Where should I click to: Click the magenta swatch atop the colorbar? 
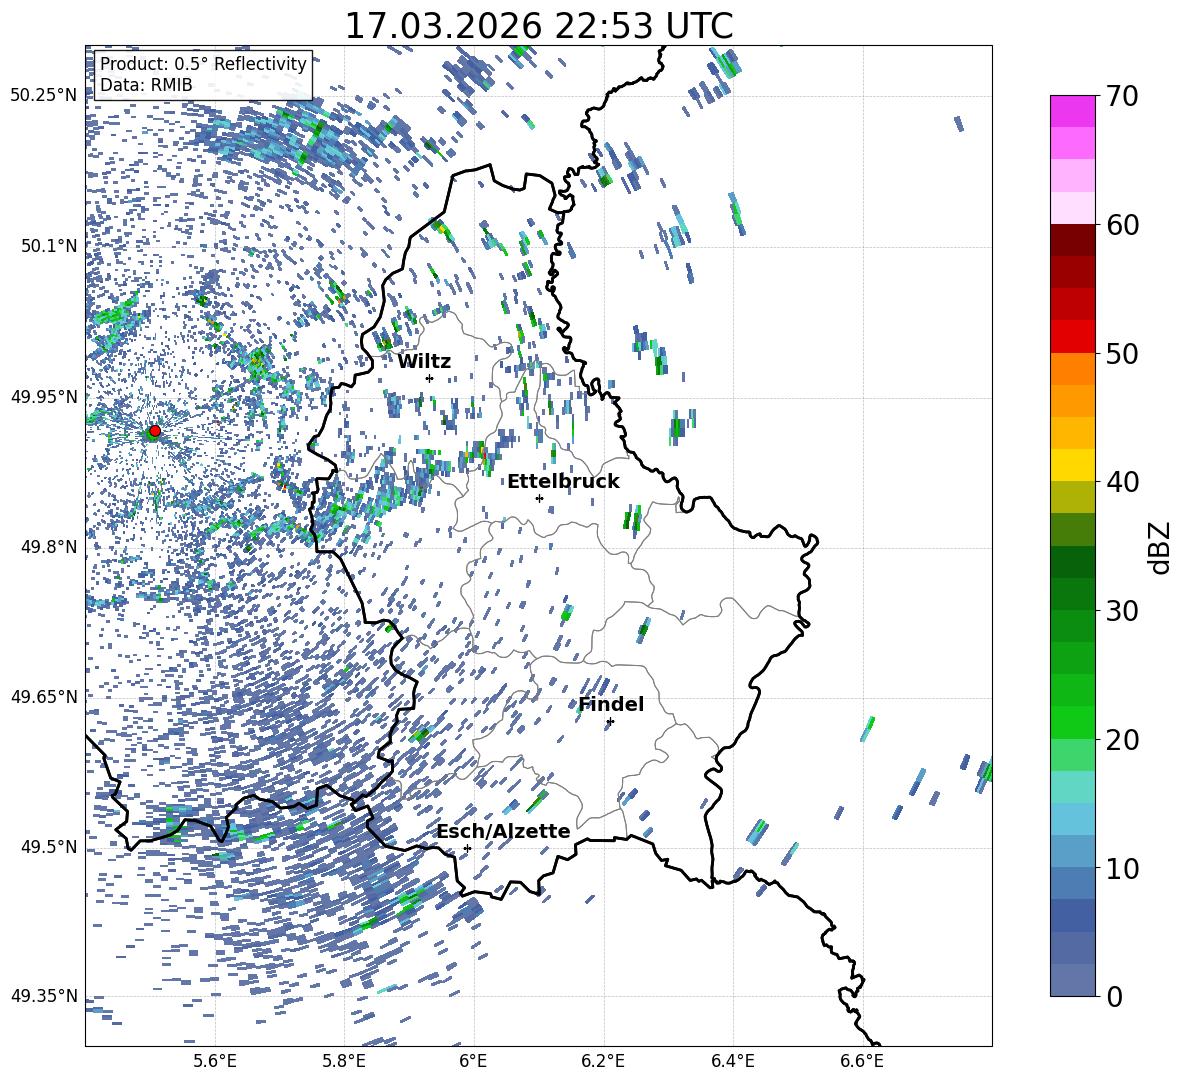(x=1073, y=111)
